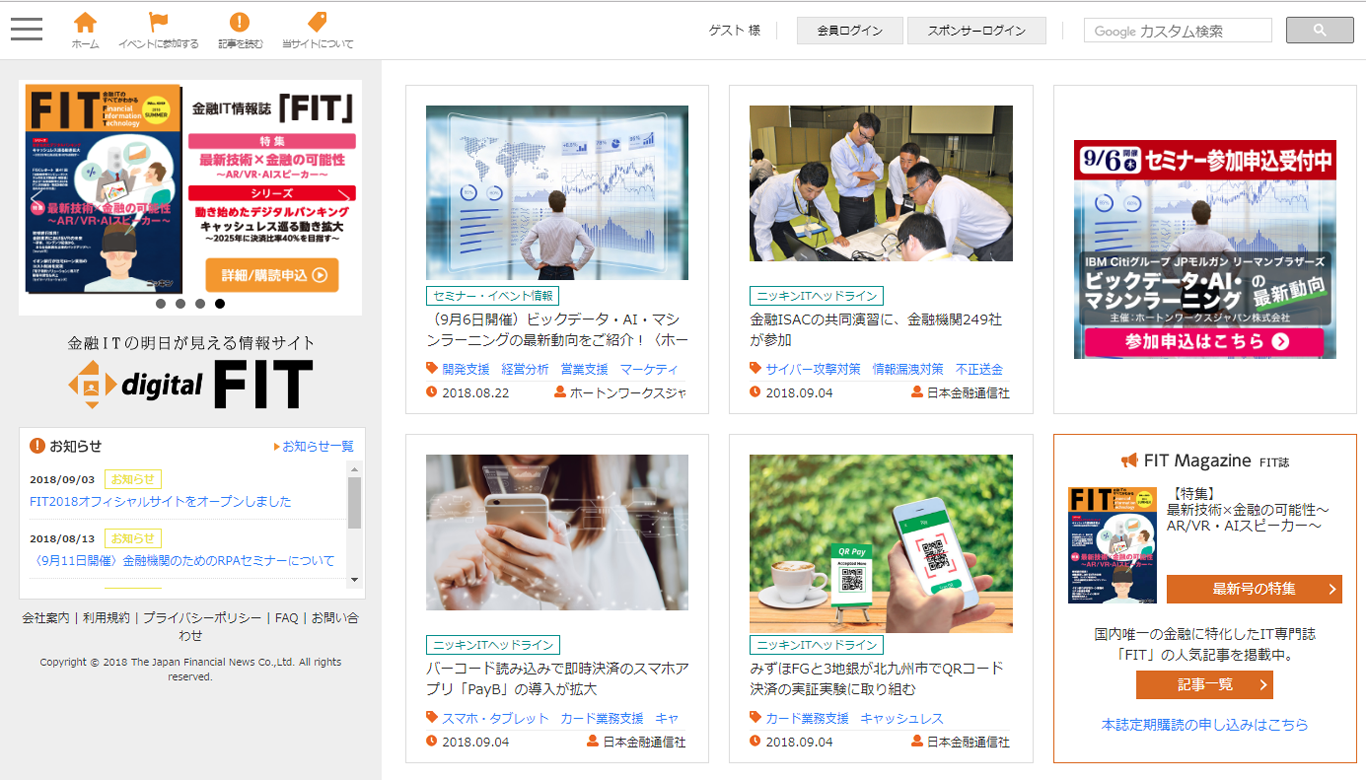Open smartphone hands article thumbnail
The image size is (1366, 780).
click(x=557, y=532)
